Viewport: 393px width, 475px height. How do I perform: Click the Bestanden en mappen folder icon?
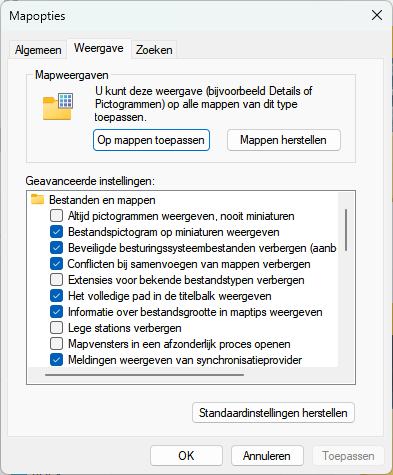(37, 200)
